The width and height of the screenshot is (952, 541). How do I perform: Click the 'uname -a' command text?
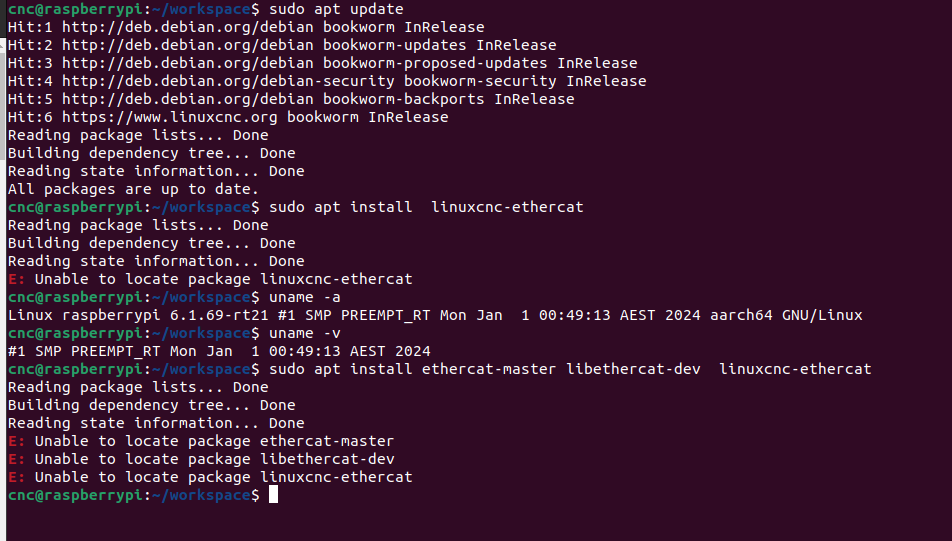click(x=305, y=297)
